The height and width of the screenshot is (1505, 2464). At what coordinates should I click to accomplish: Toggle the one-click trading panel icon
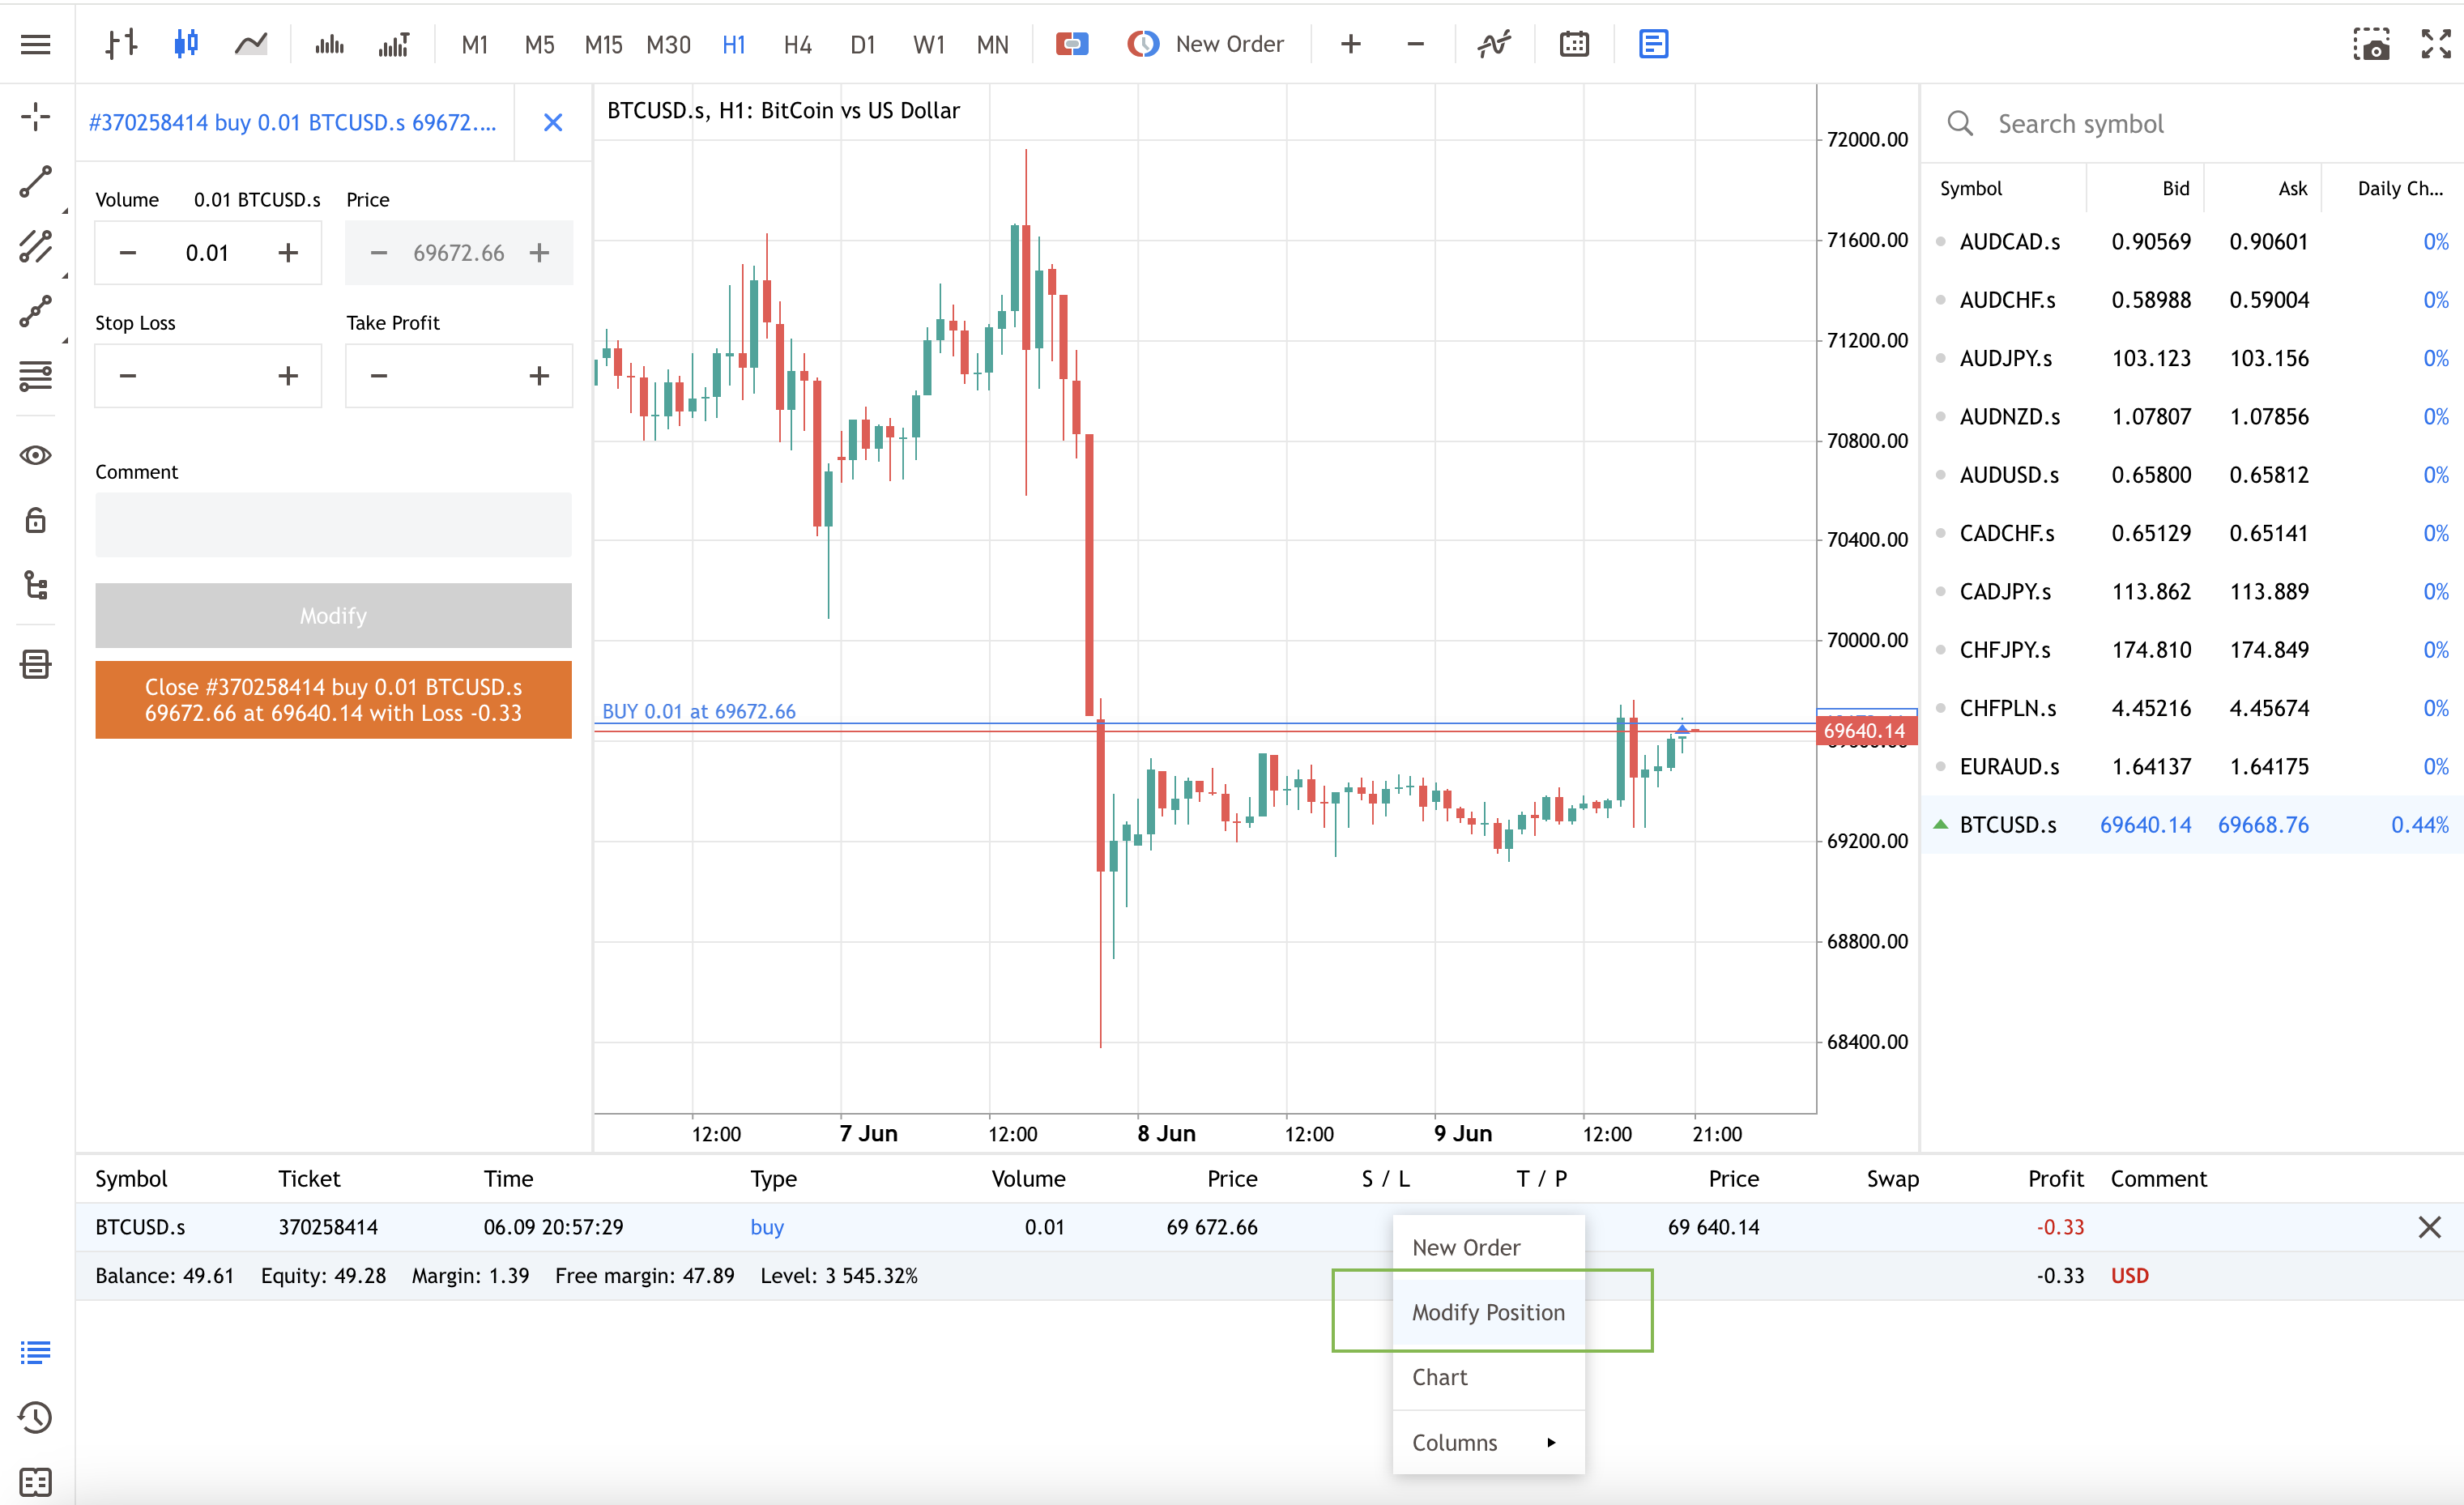pyautogui.click(x=1072, y=44)
